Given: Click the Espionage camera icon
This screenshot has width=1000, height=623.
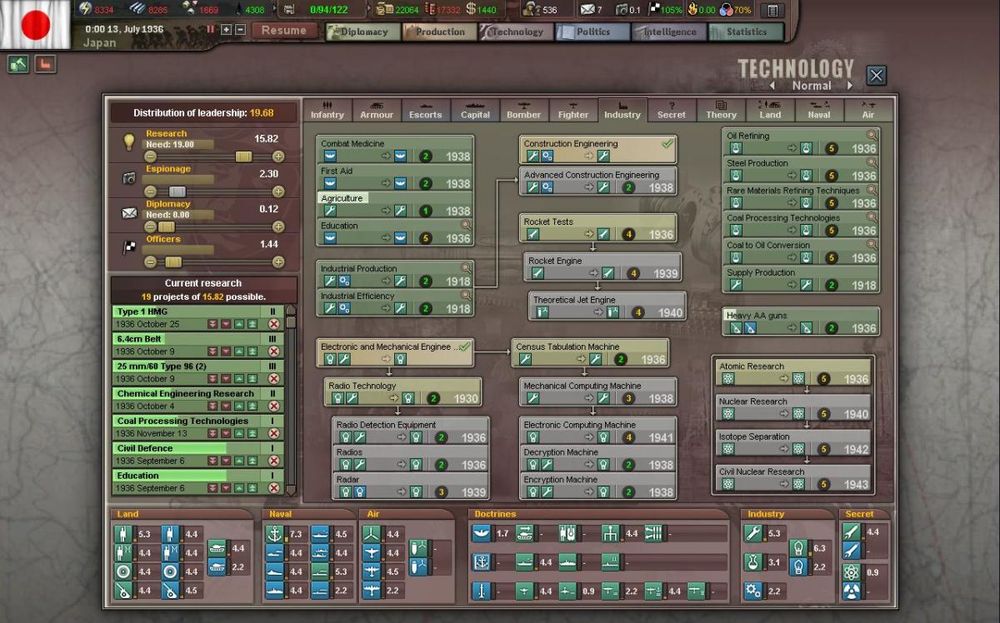Looking at the screenshot, I should 129,178.
